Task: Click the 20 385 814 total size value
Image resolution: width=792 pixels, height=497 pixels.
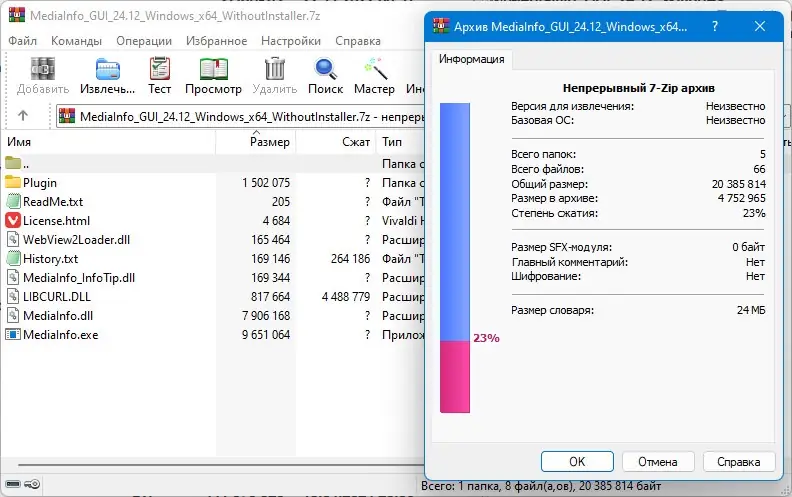Action: coord(738,184)
